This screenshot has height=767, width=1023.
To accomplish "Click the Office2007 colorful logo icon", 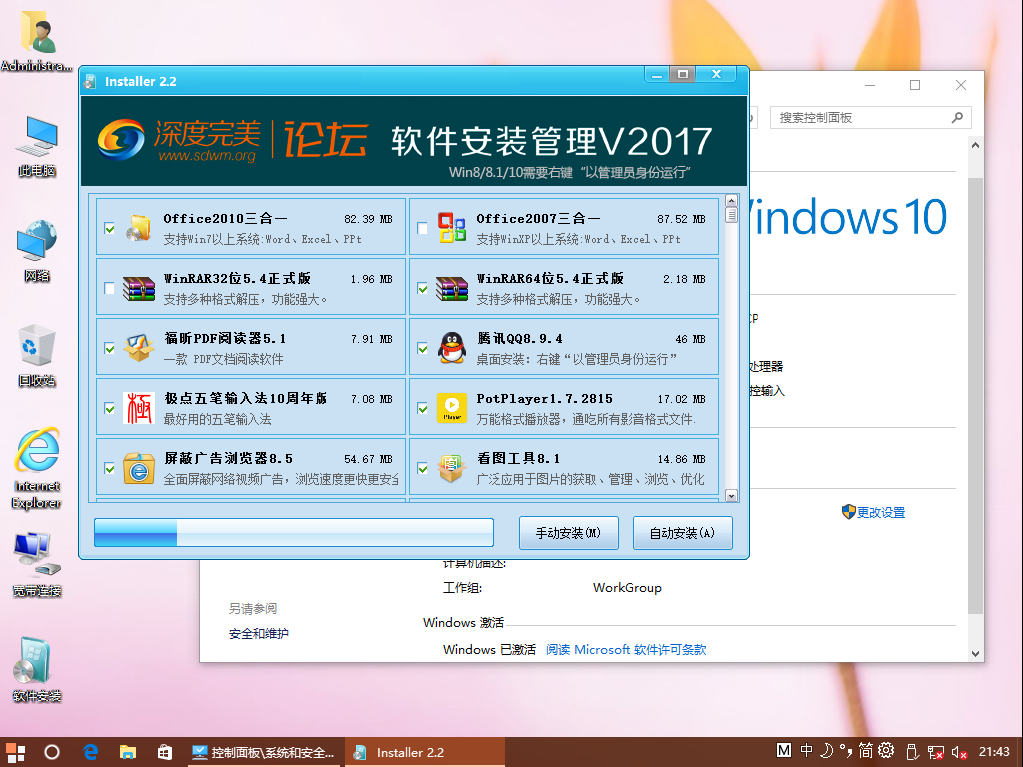I will (451, 228).
